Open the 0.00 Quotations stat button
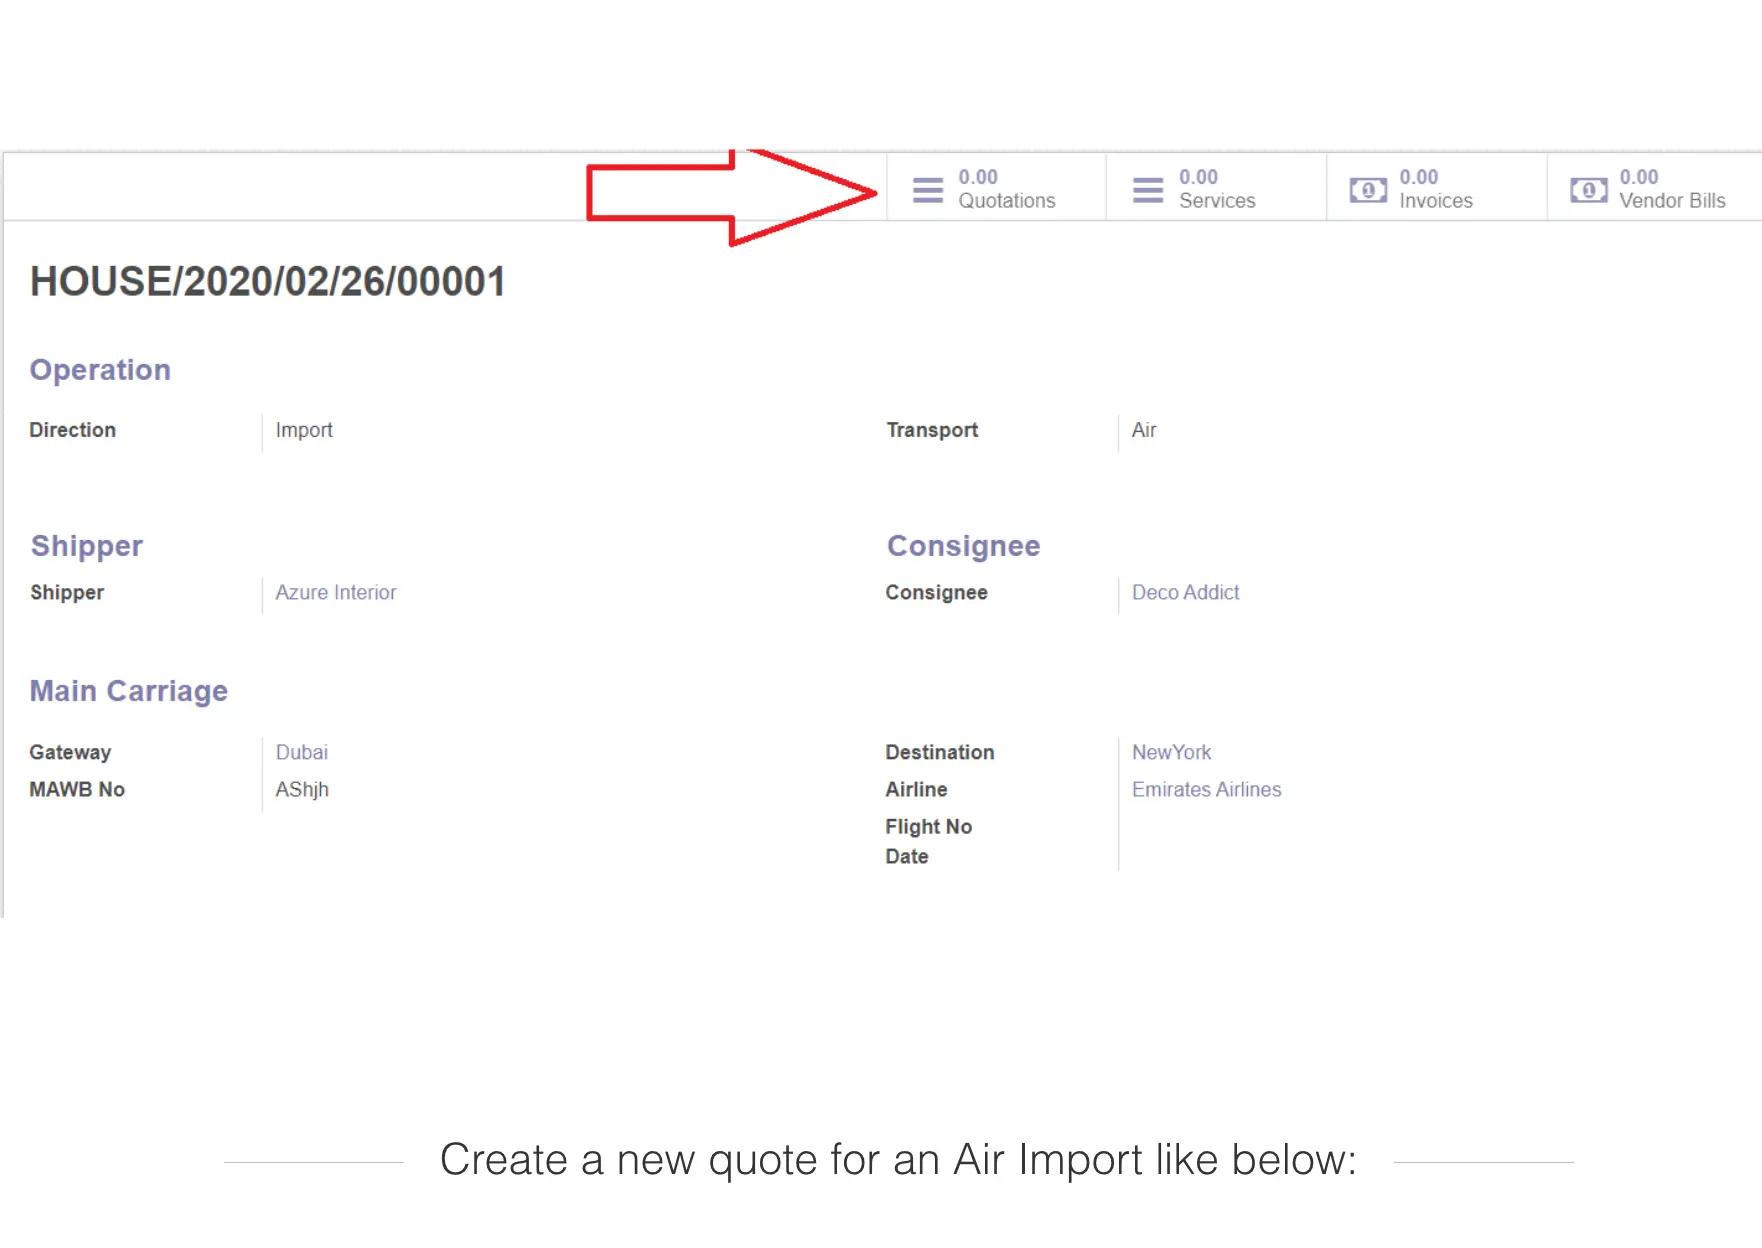This screenshot has height=1248, width=1762. click(x=996, y=188)
